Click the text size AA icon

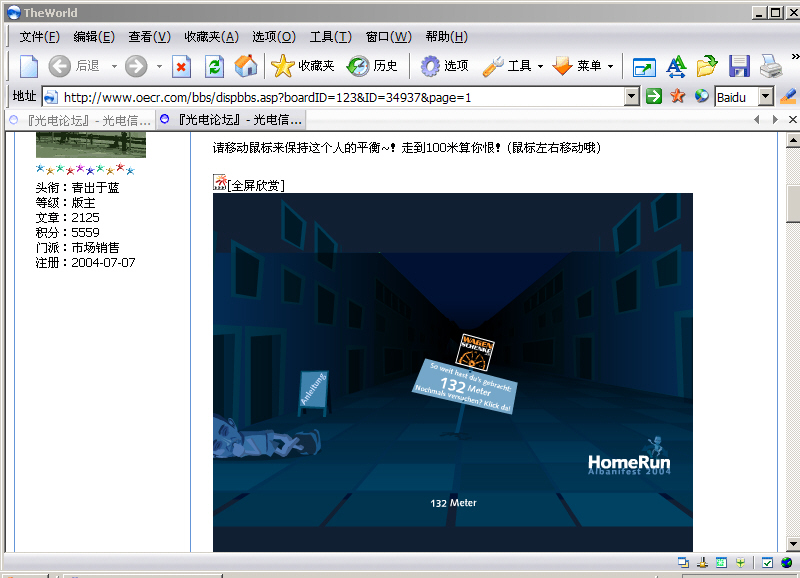(x=676, y=66)
